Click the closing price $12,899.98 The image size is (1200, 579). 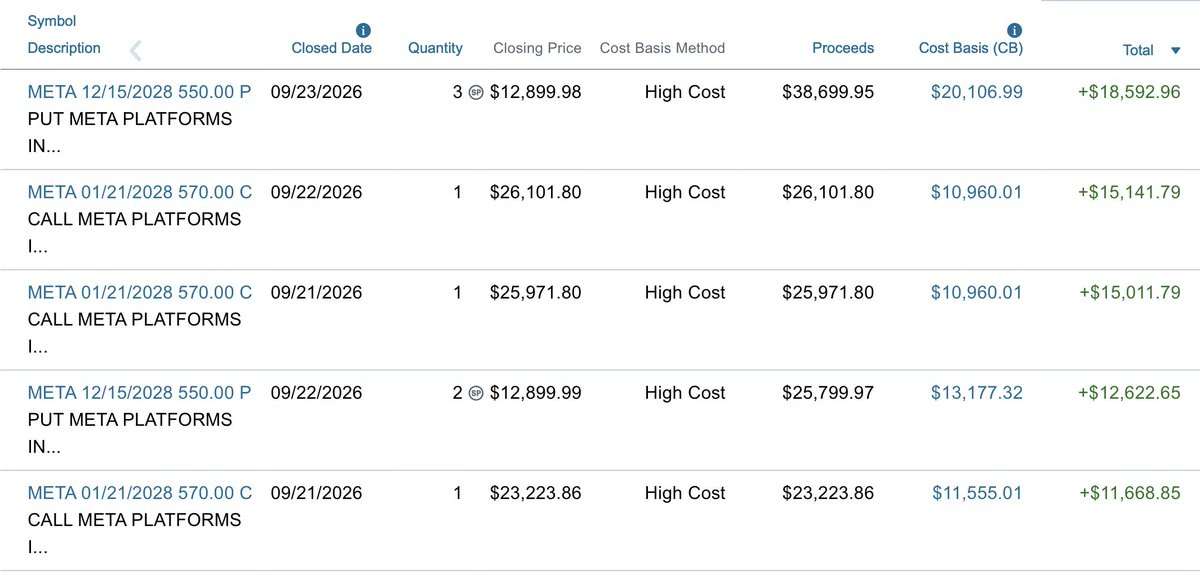tap(536, 92)
